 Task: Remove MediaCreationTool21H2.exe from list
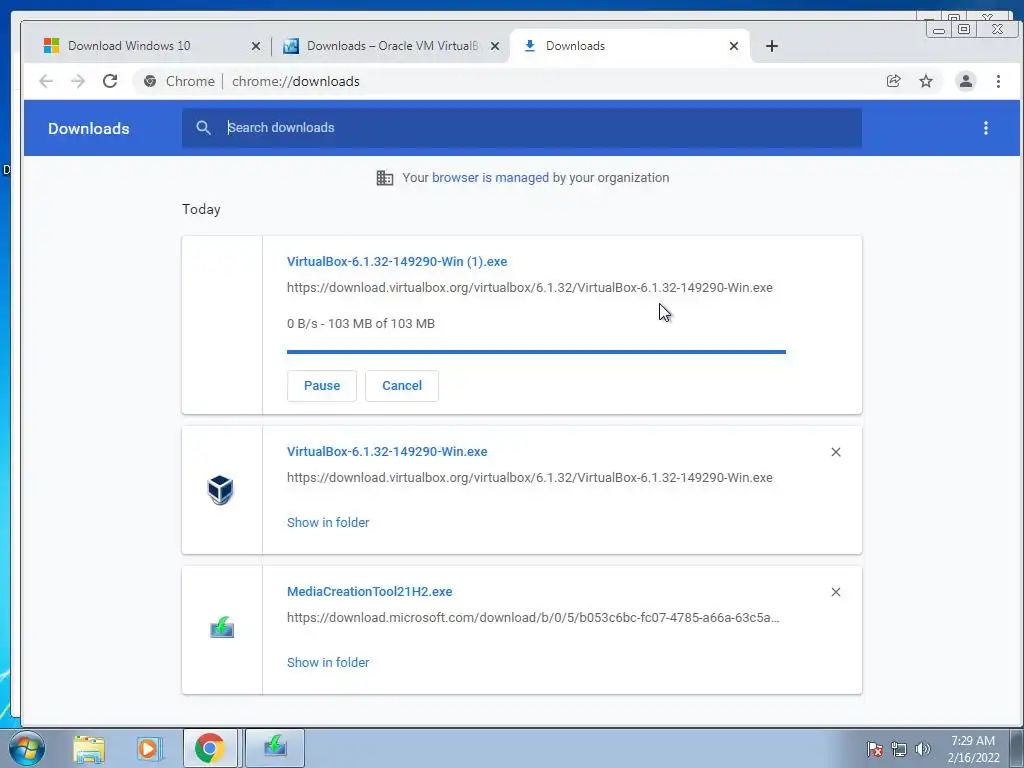(x=835, y=592)
